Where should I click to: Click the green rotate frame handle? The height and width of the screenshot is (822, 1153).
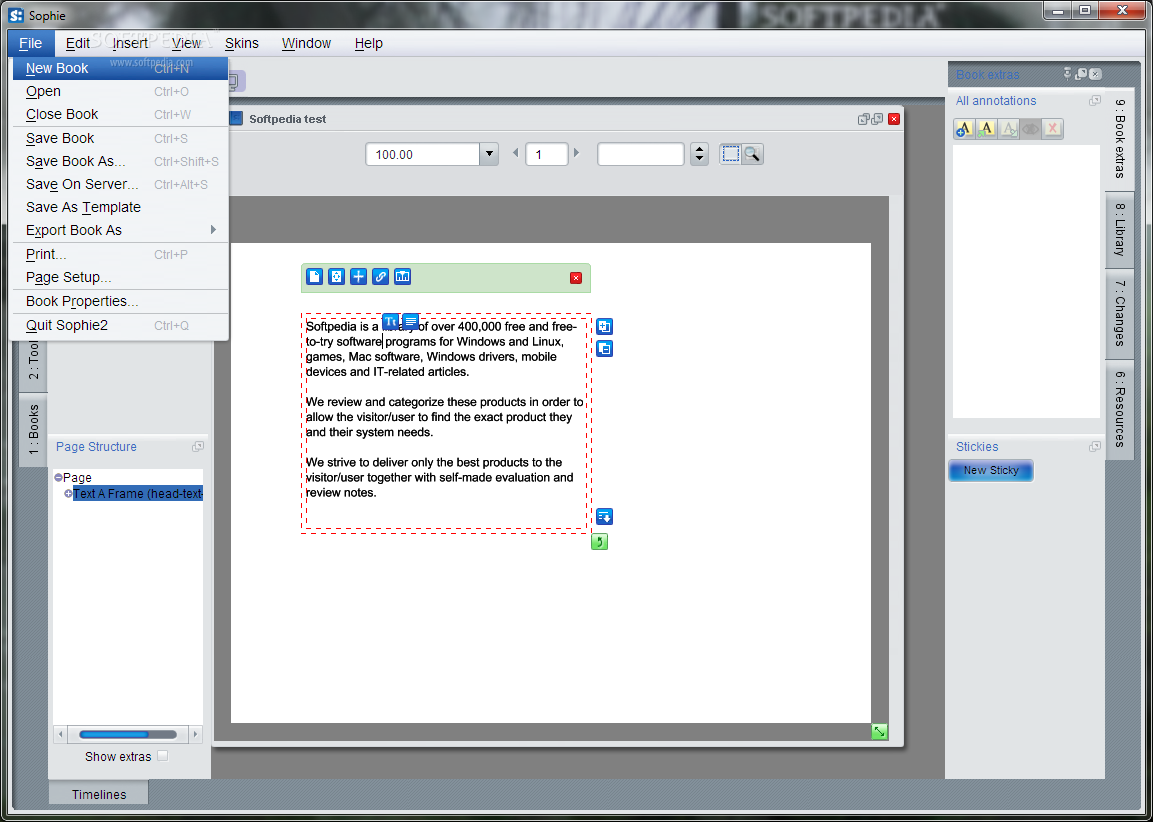pos(599,542)
